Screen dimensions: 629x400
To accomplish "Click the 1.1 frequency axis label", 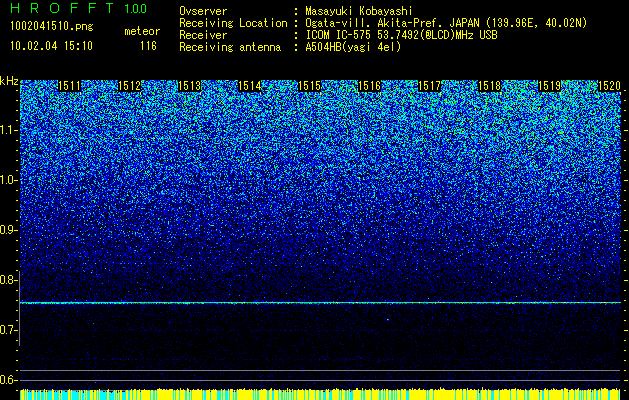I will click(8, 130).
